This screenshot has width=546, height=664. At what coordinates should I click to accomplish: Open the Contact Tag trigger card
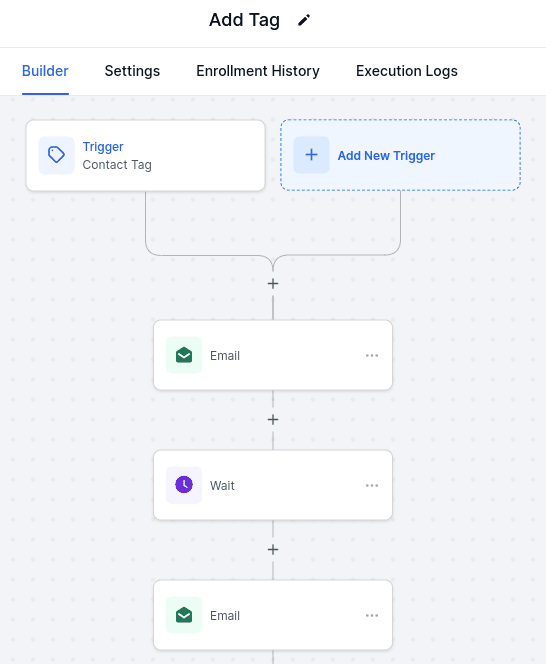[x=145, y=155]
